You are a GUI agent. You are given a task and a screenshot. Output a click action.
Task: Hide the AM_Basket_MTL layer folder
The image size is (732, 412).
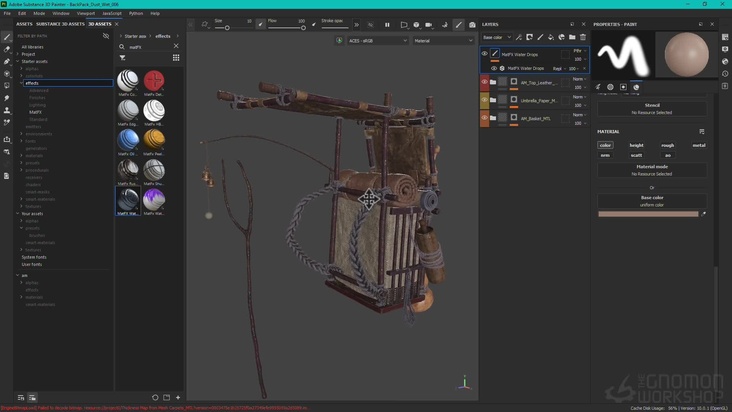pyautogui.click(x=484, y=118)
